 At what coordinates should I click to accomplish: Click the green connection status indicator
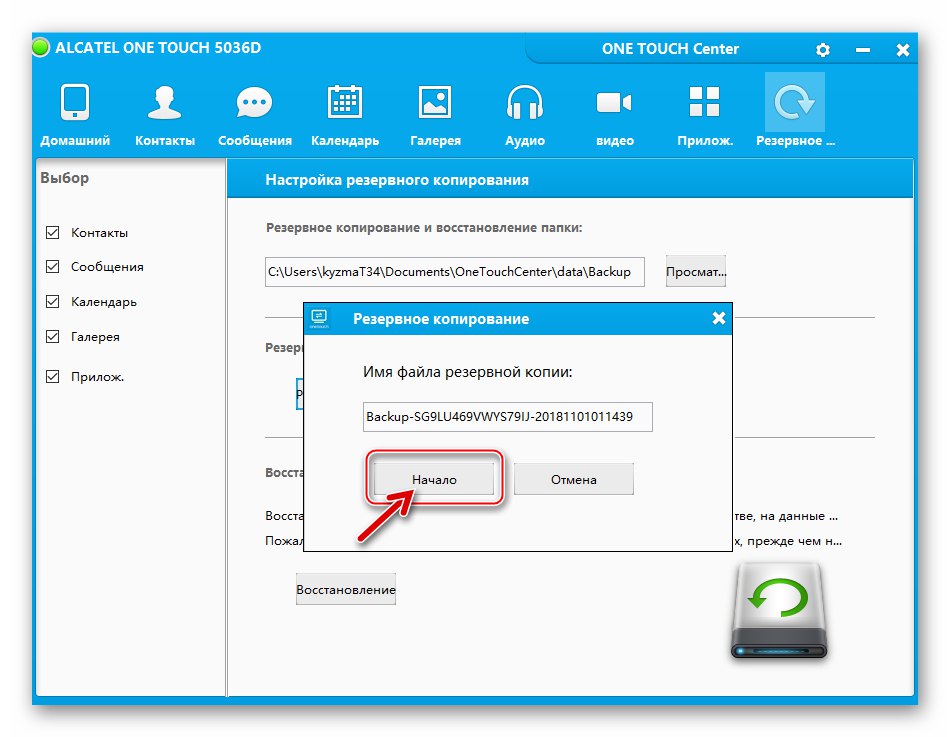click(x=41, y=47)
